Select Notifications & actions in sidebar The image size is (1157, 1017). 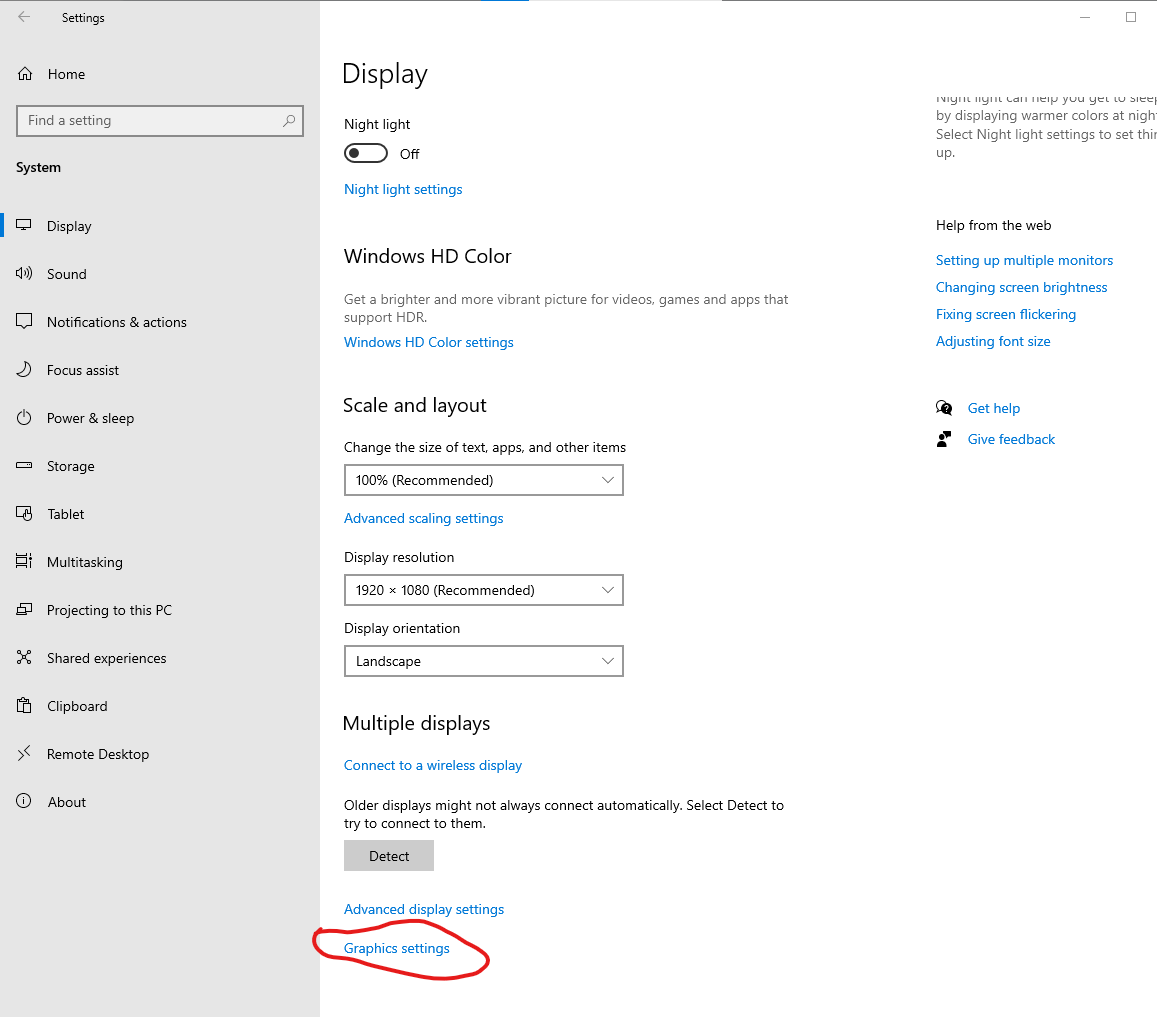[x=116, y=322]
